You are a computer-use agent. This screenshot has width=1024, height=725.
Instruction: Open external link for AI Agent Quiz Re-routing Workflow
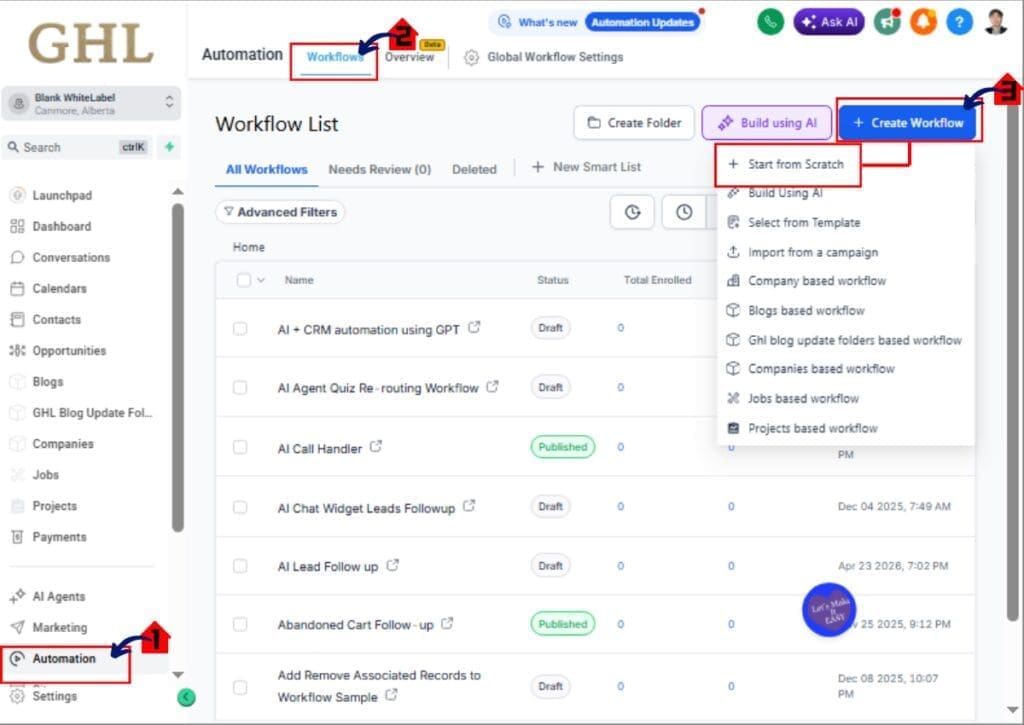point(492,387)
